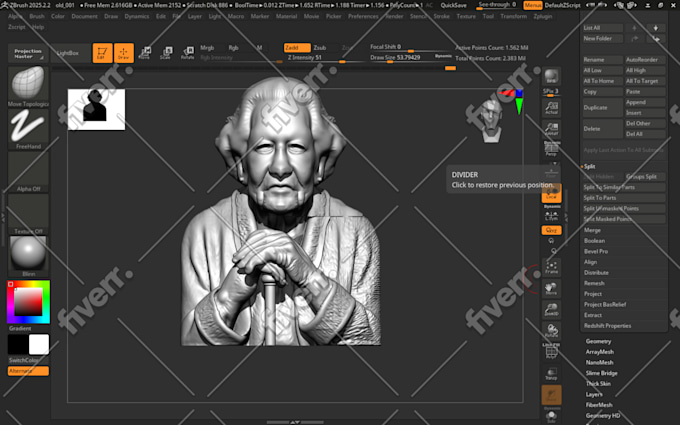Toggle the Persp perspective icon
Viewport: 680px width, 425px height.
point(551,149)
